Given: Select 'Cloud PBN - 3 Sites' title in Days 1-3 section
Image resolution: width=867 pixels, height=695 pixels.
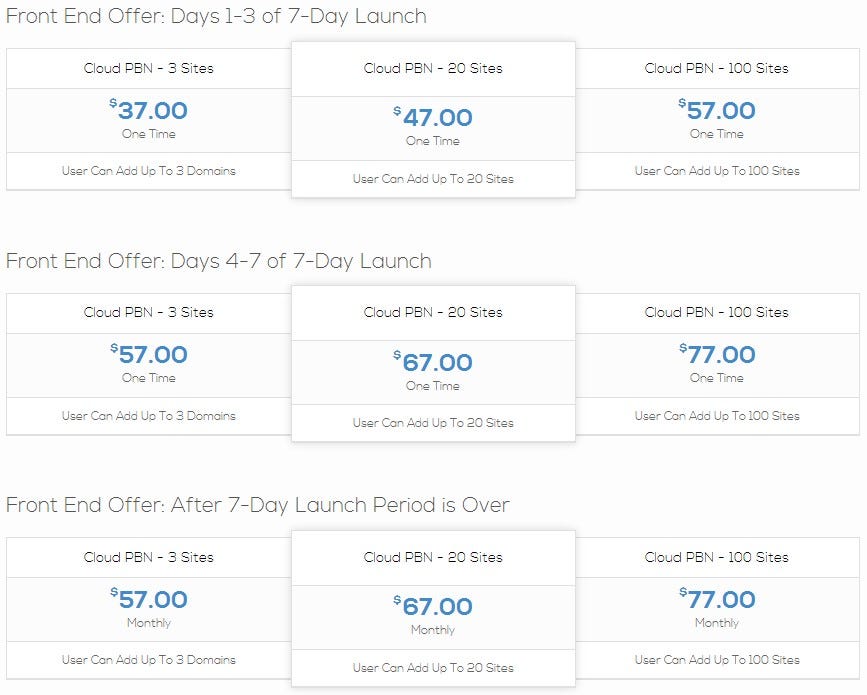Looking at the screenshot, I should tap(149, 68).
